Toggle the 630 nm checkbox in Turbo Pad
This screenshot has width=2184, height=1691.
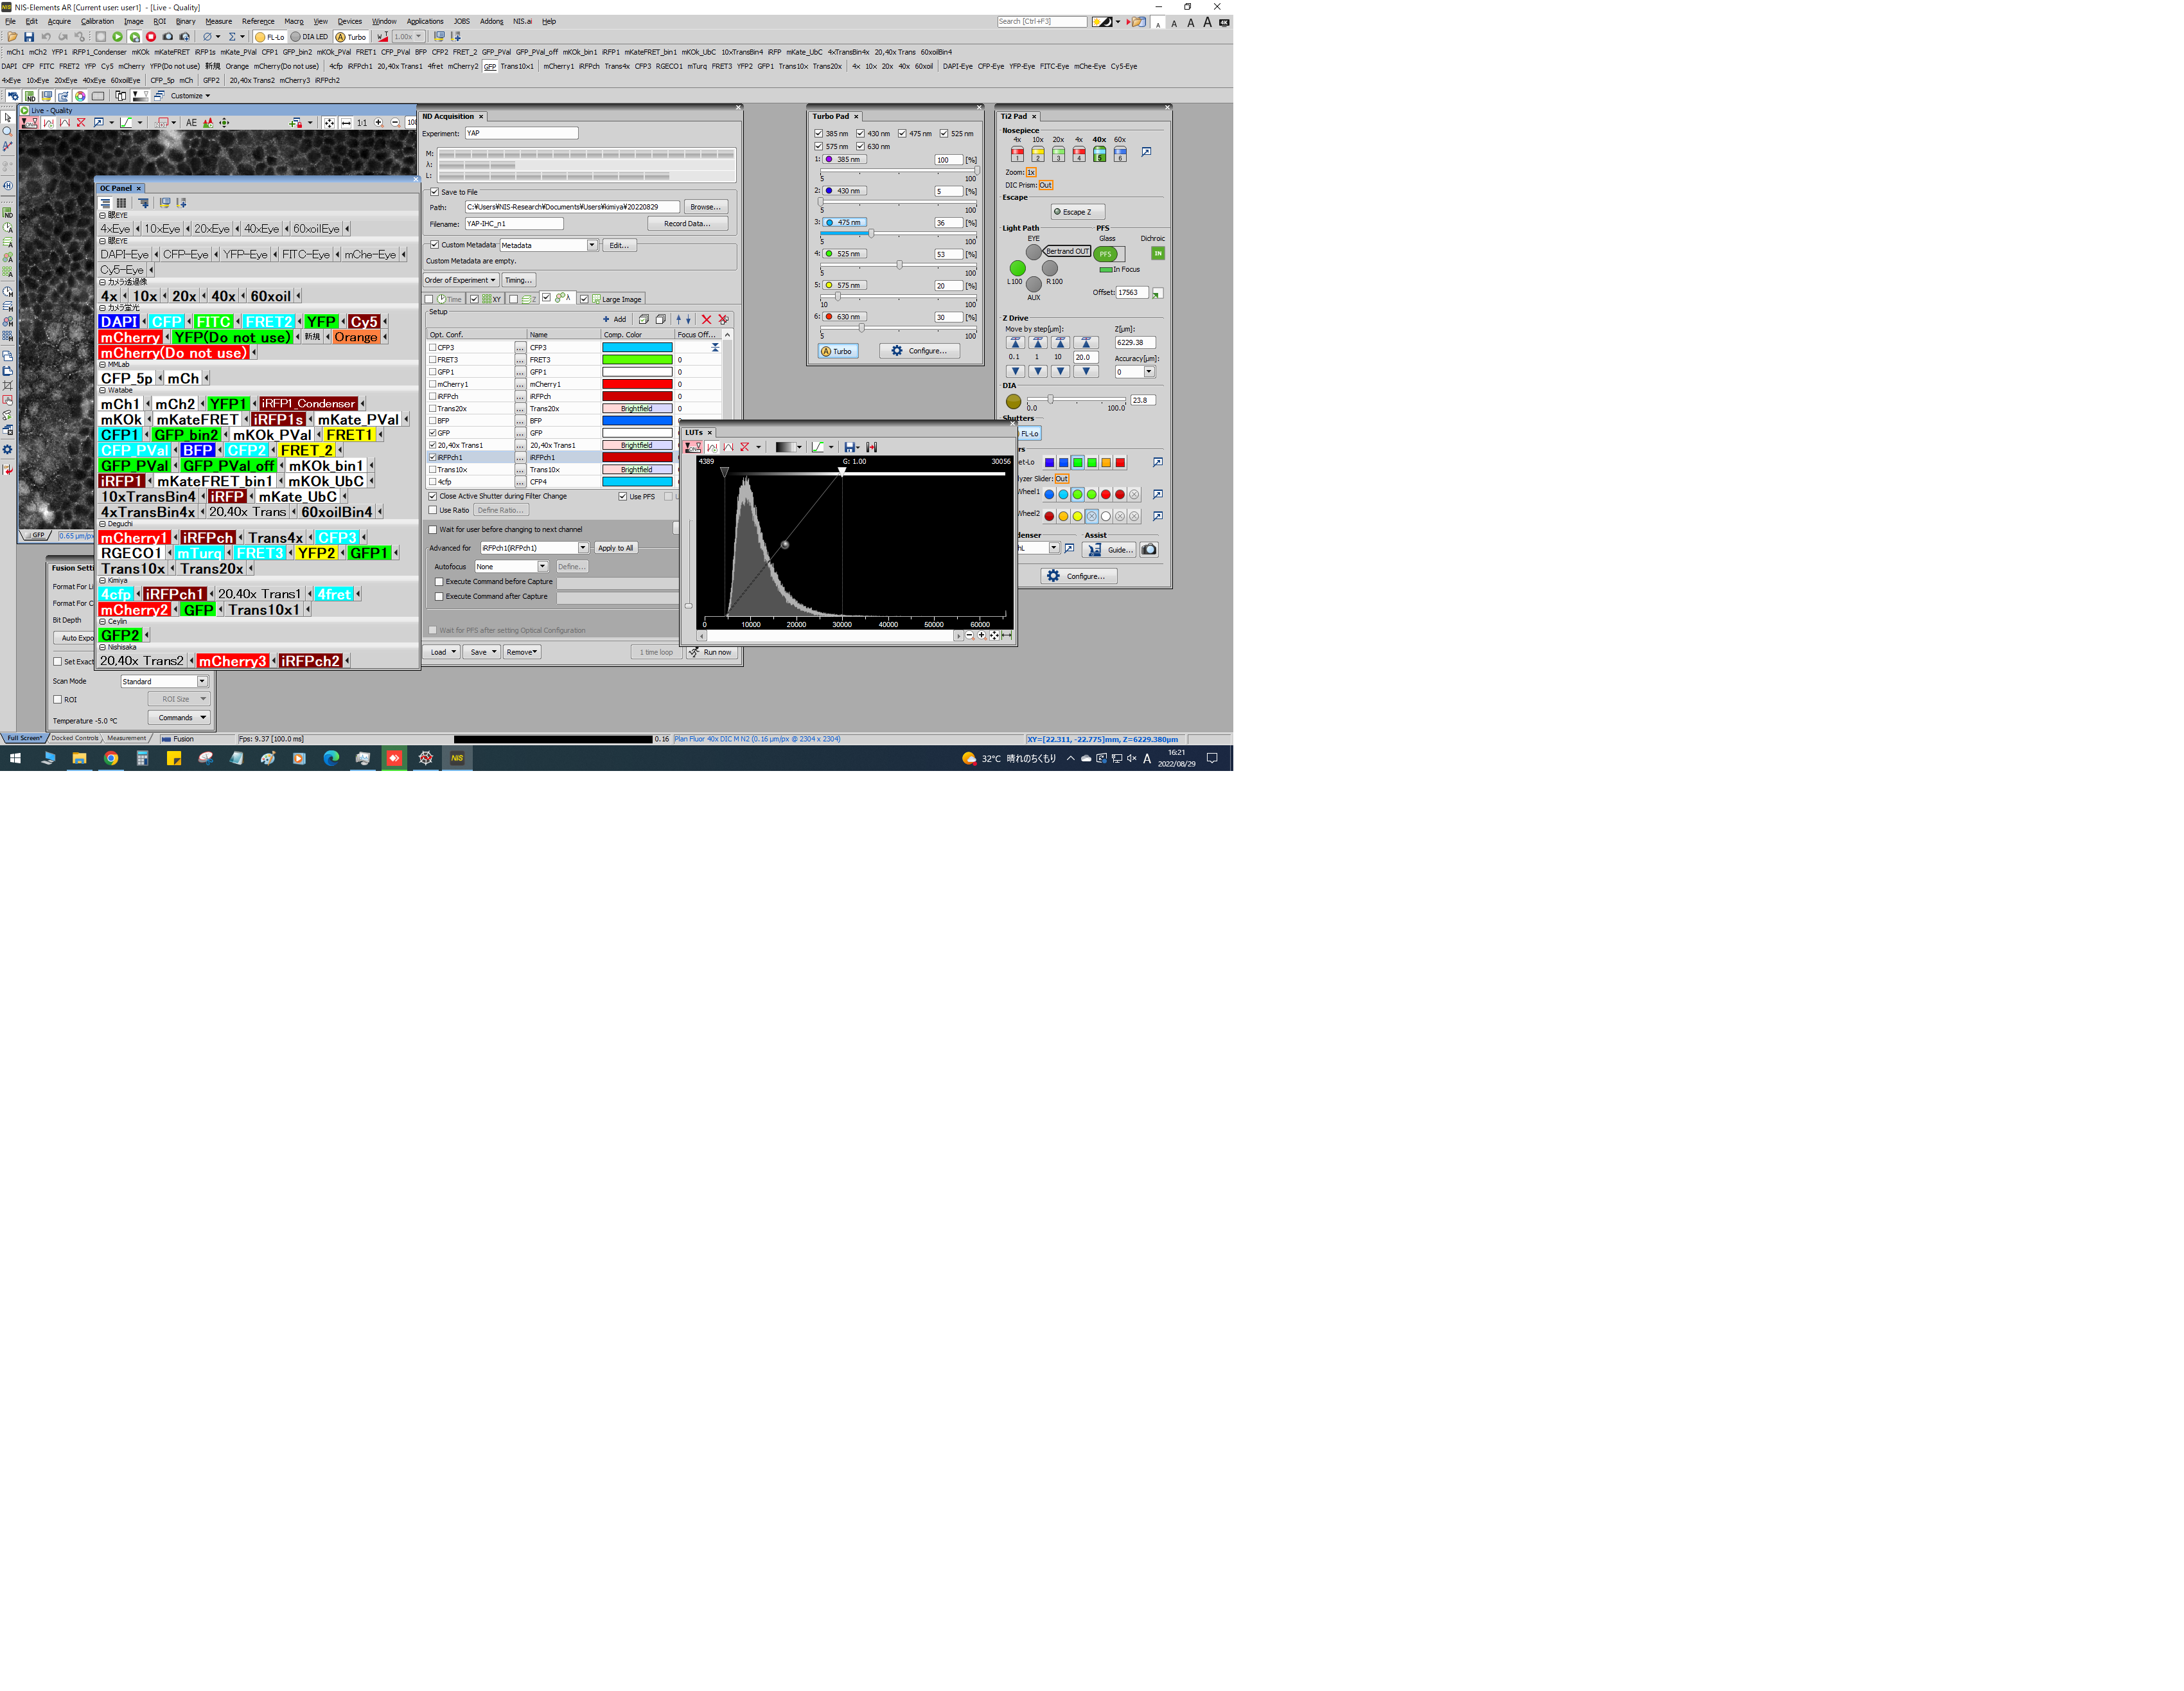tap(860, 146)
